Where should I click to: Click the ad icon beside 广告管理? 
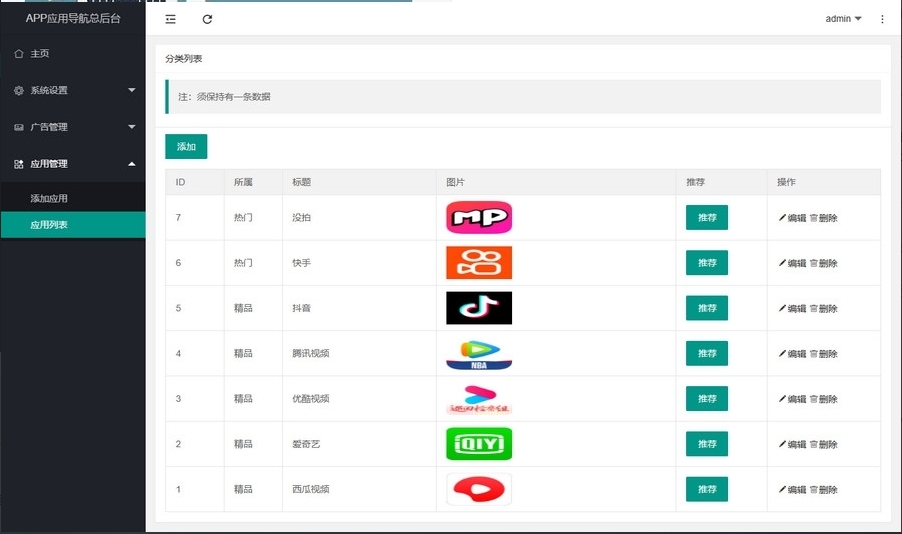(x=18, y=127)
